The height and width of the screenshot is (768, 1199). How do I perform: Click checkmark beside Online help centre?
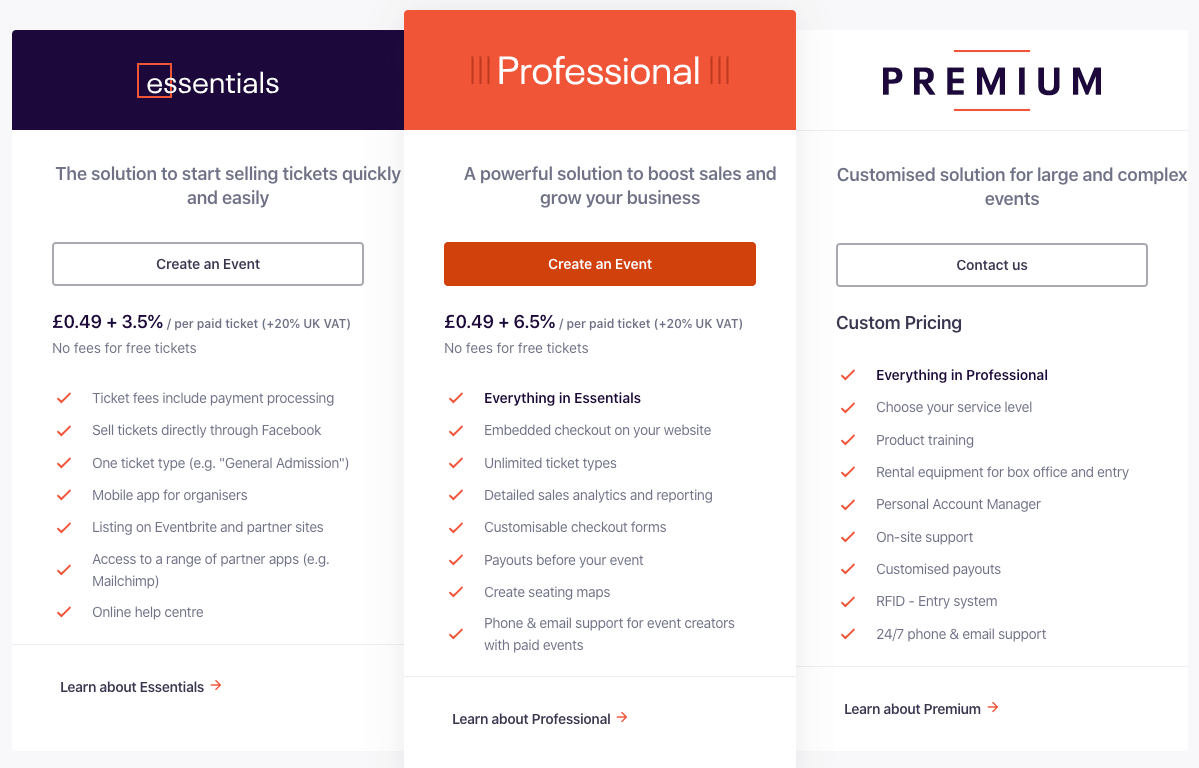(x=64, y=612)
